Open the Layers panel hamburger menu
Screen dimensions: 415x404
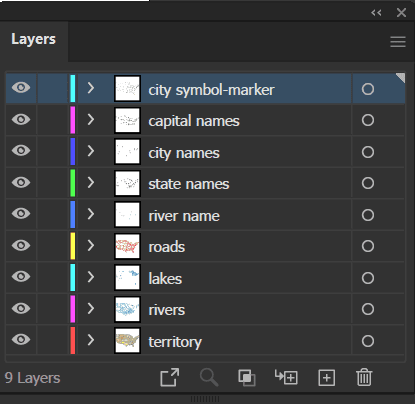click(398, 42)
